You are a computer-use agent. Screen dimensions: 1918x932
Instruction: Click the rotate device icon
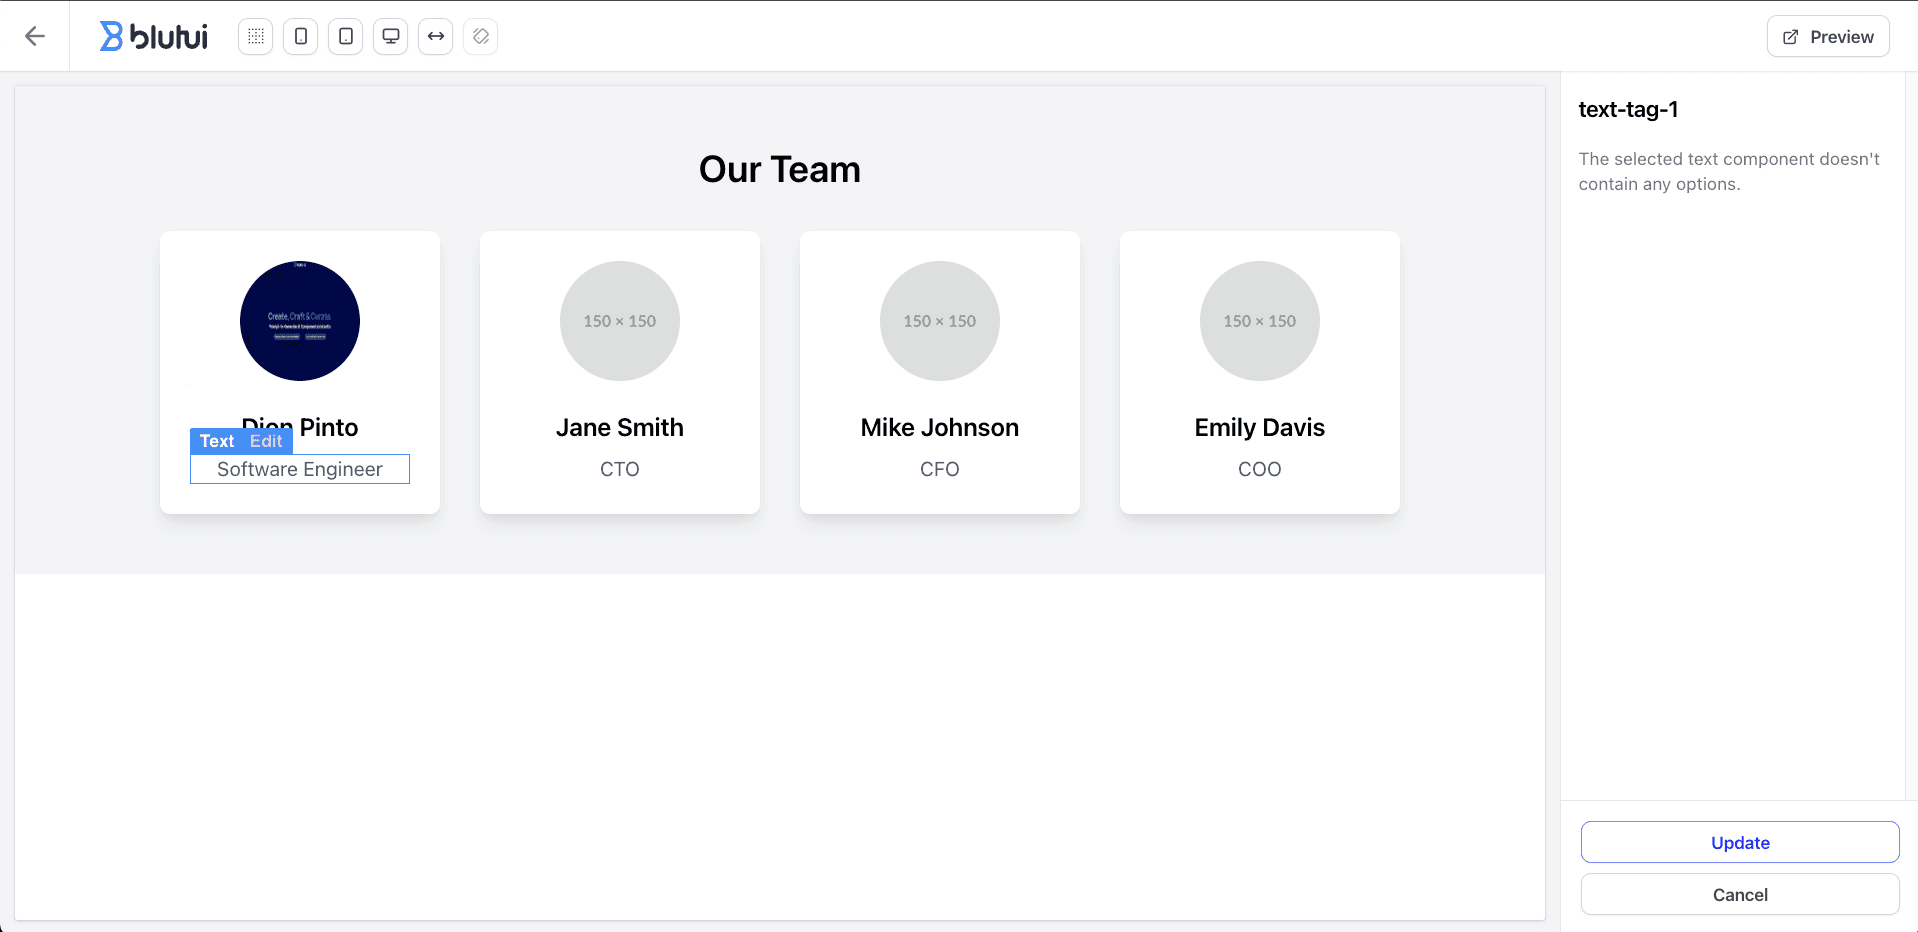pyautogui.click(x=481, y=37)
